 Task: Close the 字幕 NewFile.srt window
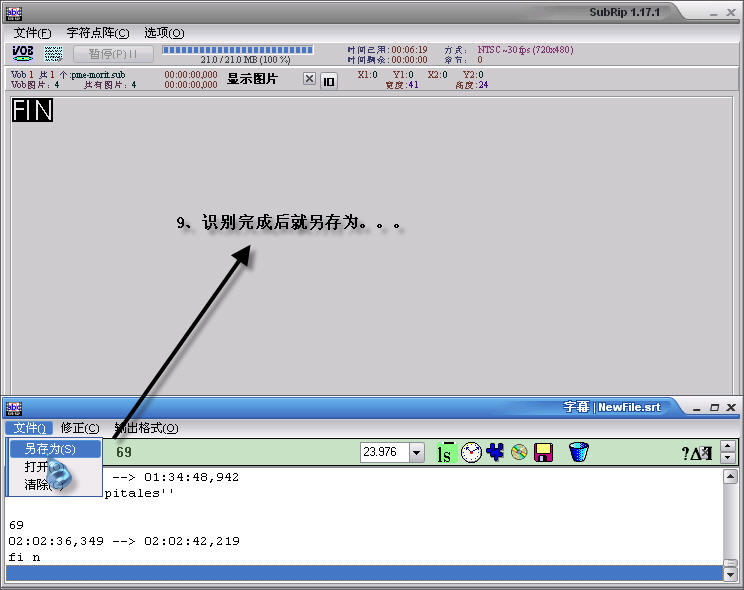[x=731, y=408]
